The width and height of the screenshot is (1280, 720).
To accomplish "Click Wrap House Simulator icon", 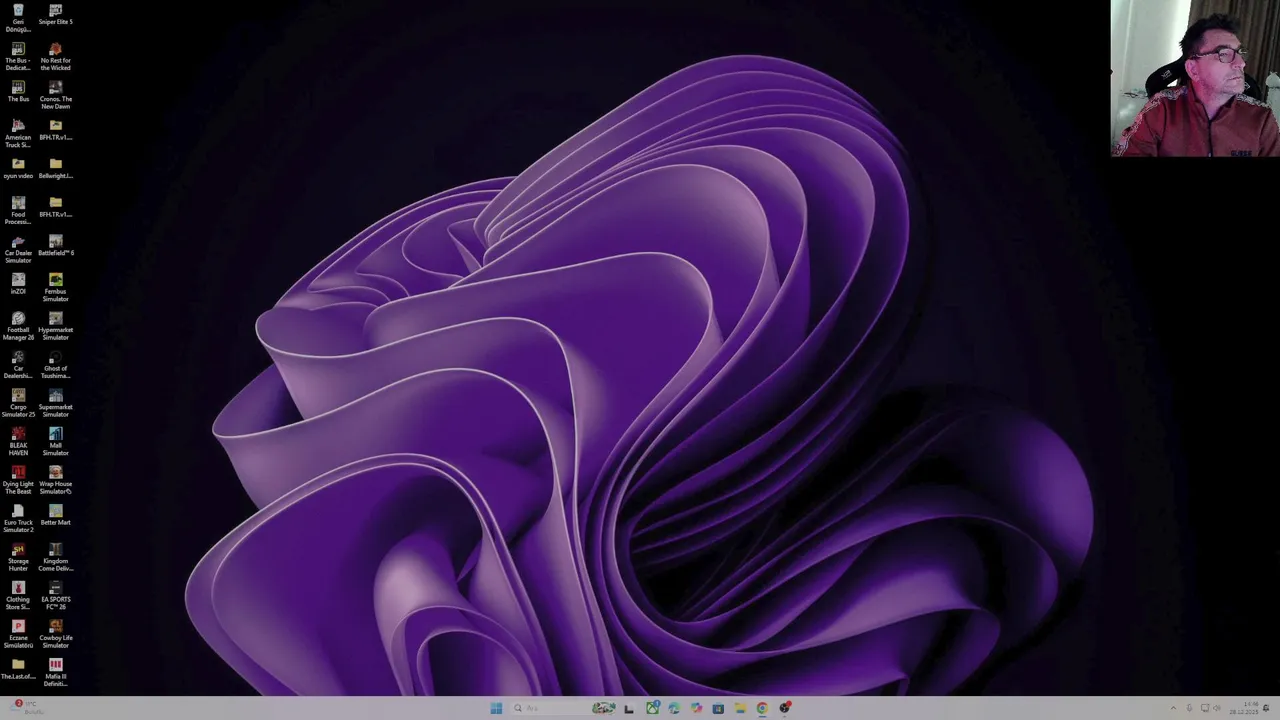I will pos(55,480).
